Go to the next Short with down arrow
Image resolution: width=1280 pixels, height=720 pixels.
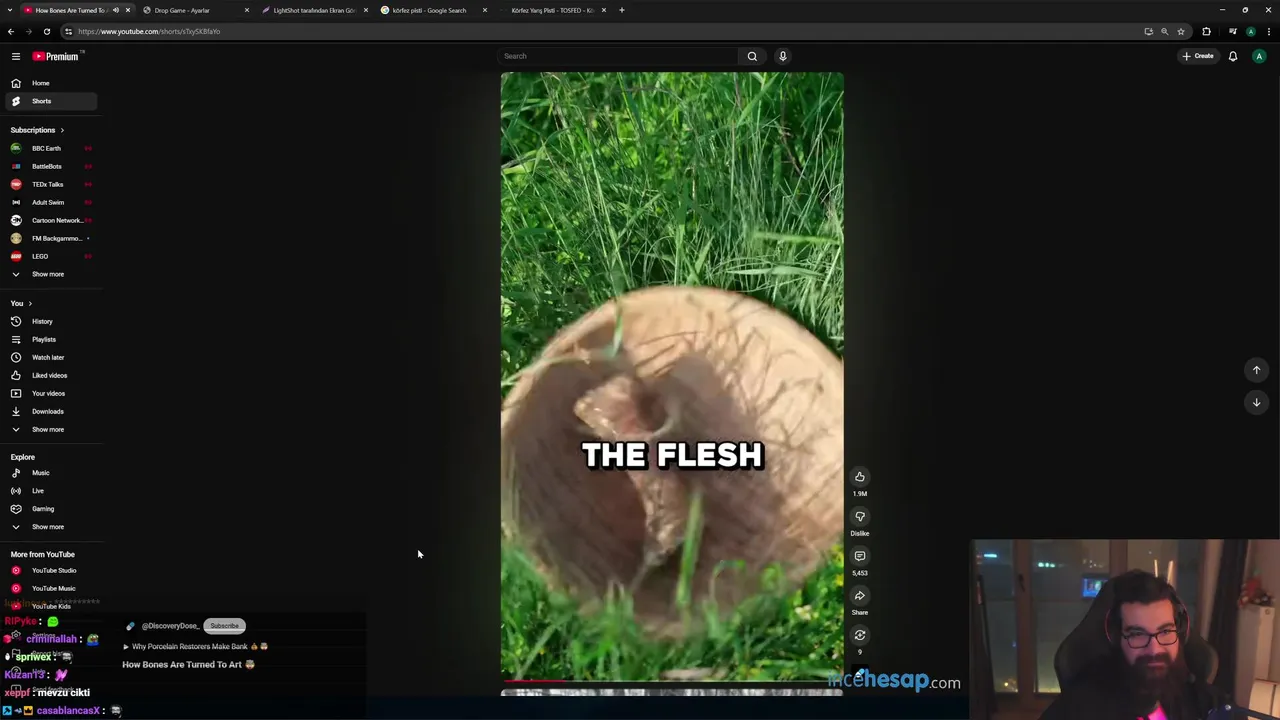click(1257, 402)
